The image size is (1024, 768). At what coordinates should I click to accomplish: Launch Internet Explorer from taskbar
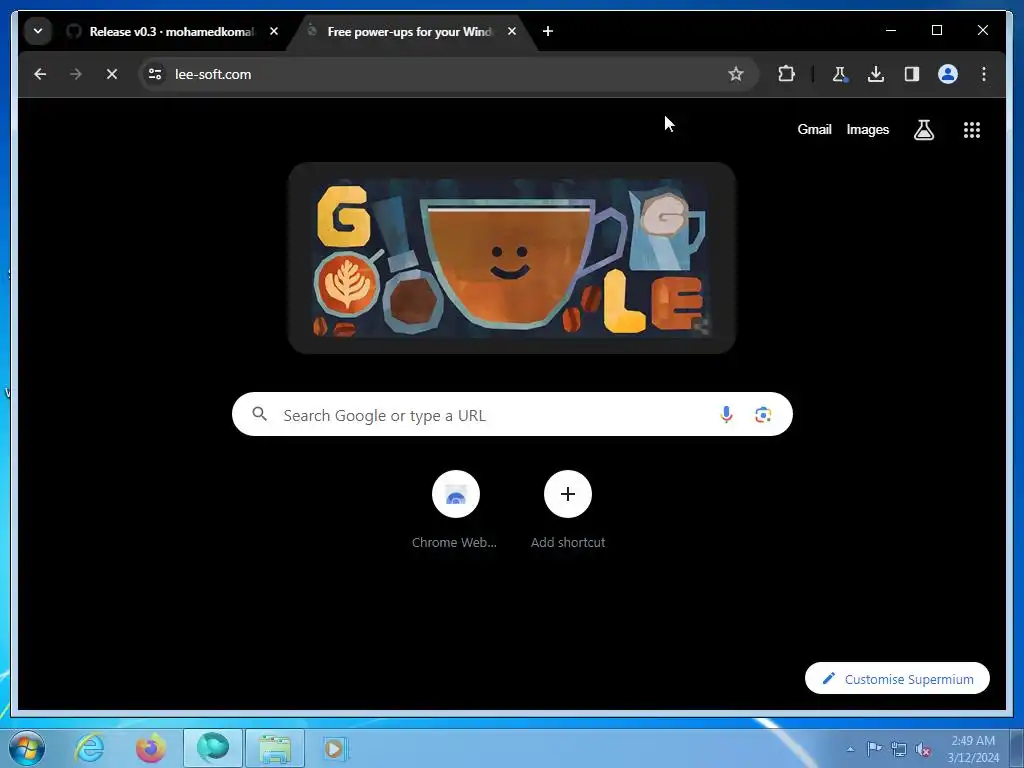pyautogui.click(x=89, y=748)
